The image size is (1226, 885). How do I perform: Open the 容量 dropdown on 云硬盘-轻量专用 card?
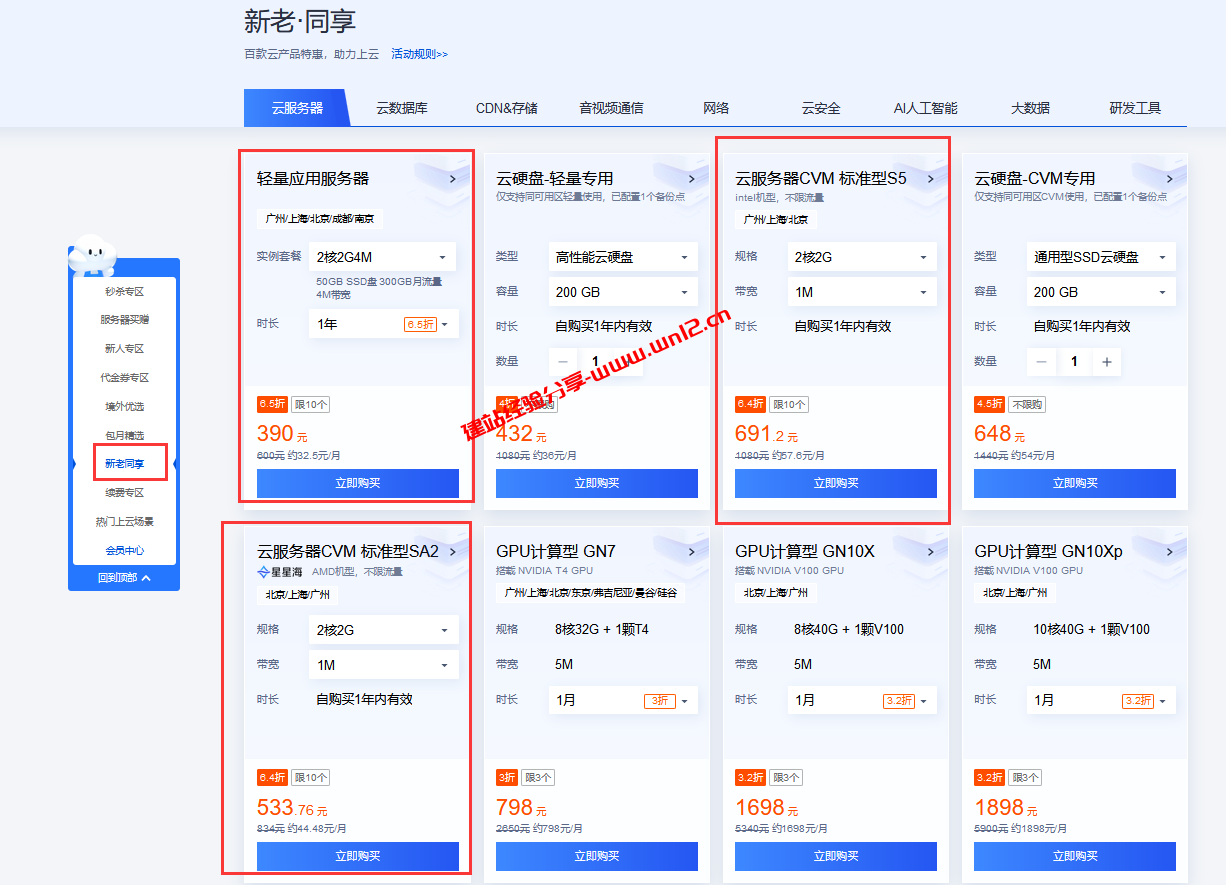pos(622,291)
